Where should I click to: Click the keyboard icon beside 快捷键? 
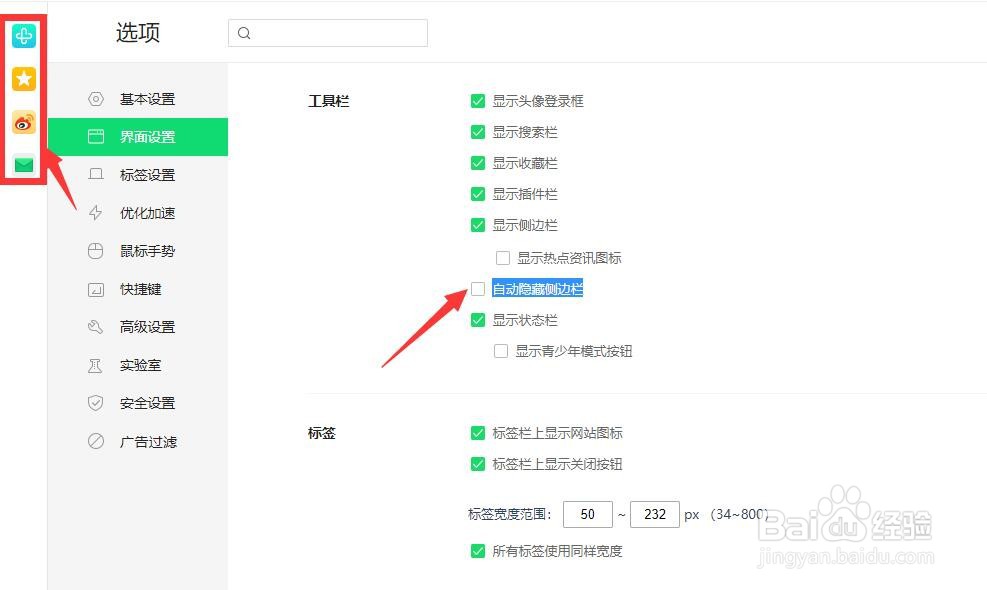coord(96,290)
